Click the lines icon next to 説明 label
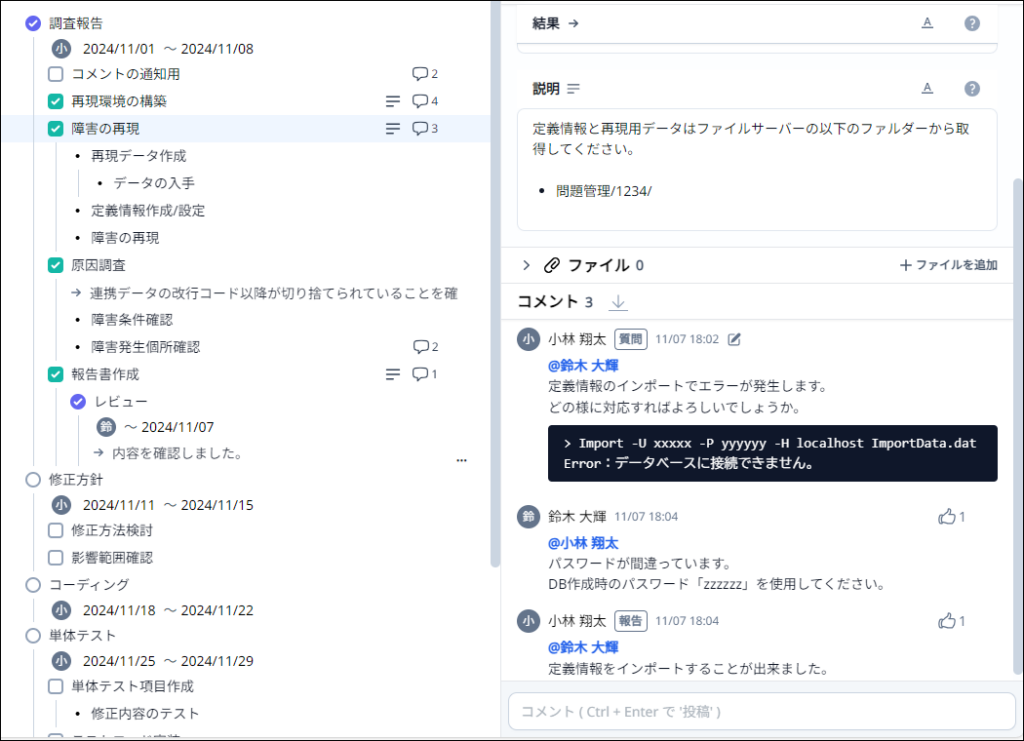The image size is (1024, 741). pos(573,89)
